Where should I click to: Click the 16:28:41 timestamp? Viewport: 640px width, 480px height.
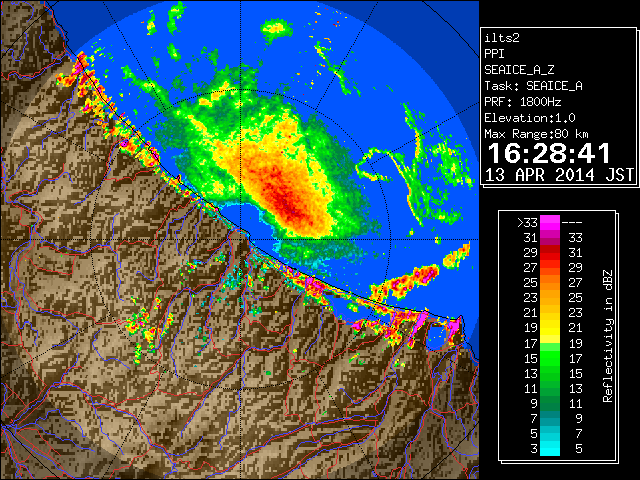(549, 153)
